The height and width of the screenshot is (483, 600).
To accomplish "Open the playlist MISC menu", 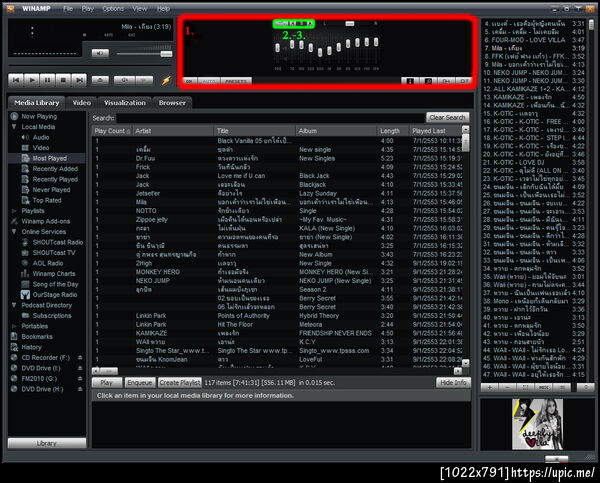I will tap(544, 387).
